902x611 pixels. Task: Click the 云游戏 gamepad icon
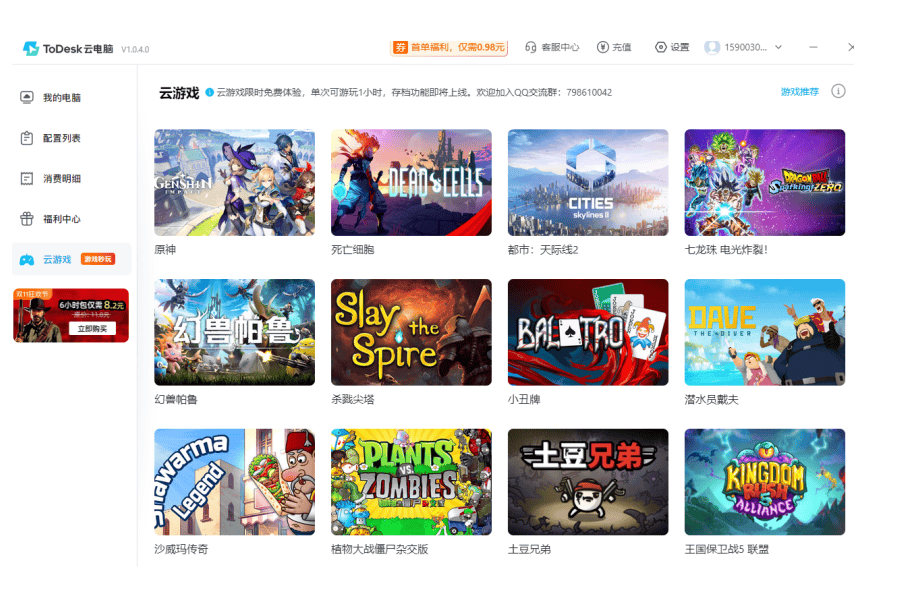27,259
